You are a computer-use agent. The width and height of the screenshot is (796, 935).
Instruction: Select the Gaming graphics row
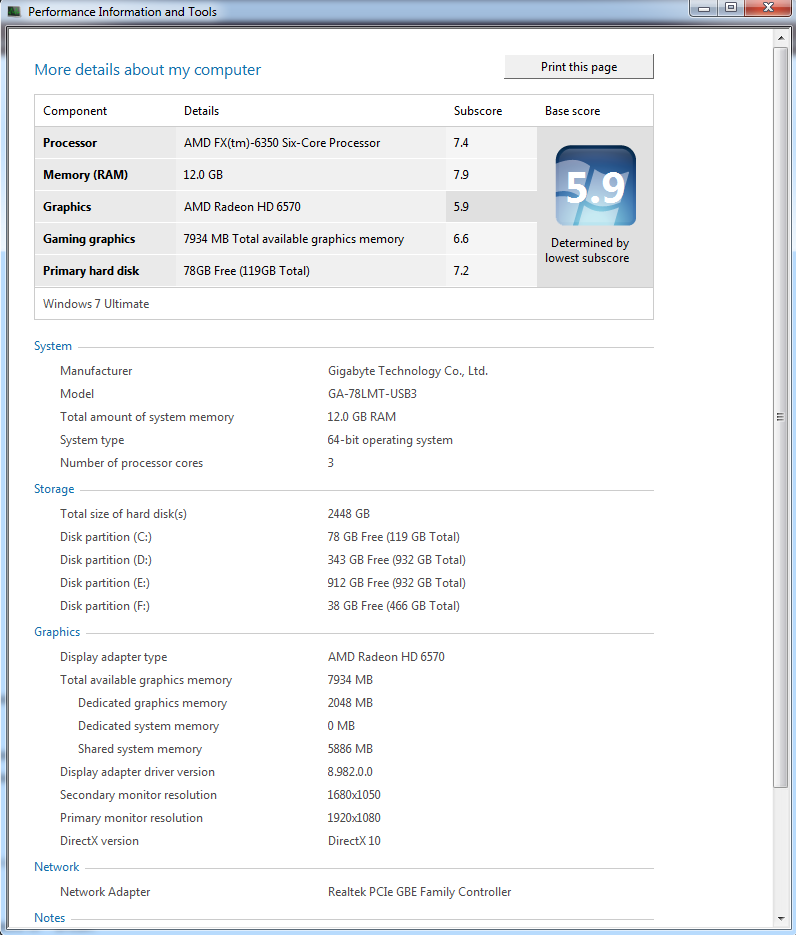240,239
